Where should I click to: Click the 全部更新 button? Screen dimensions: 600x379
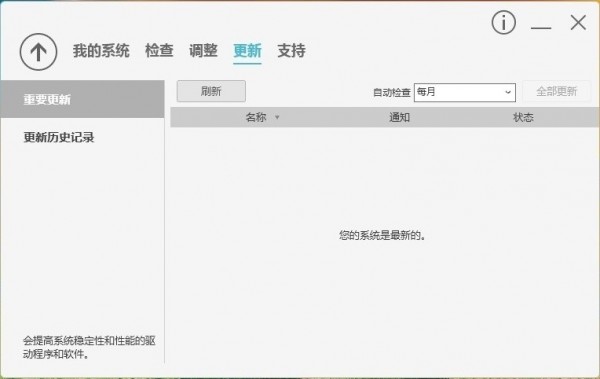pos(556,91)
